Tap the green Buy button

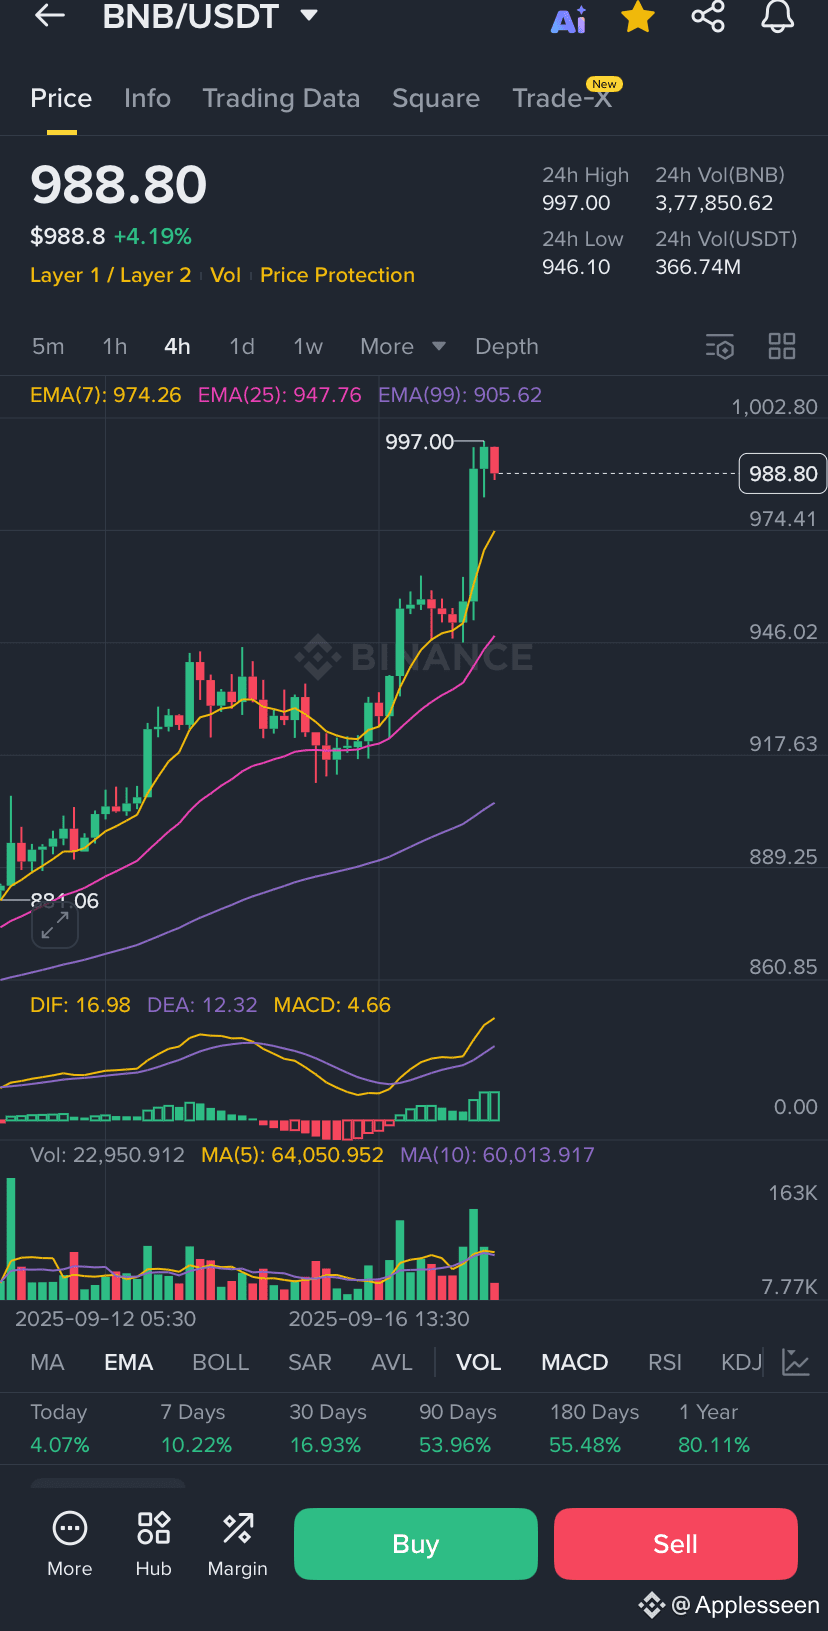[416, 1544]
